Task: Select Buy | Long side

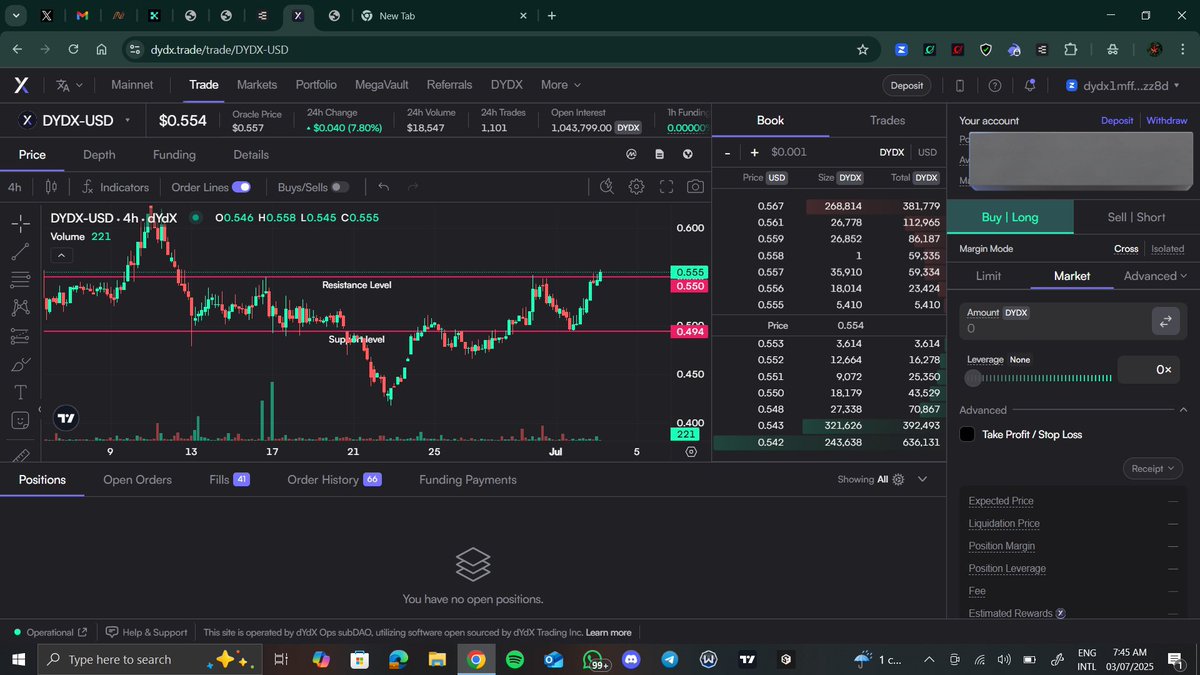Action: click(1010, 217)
